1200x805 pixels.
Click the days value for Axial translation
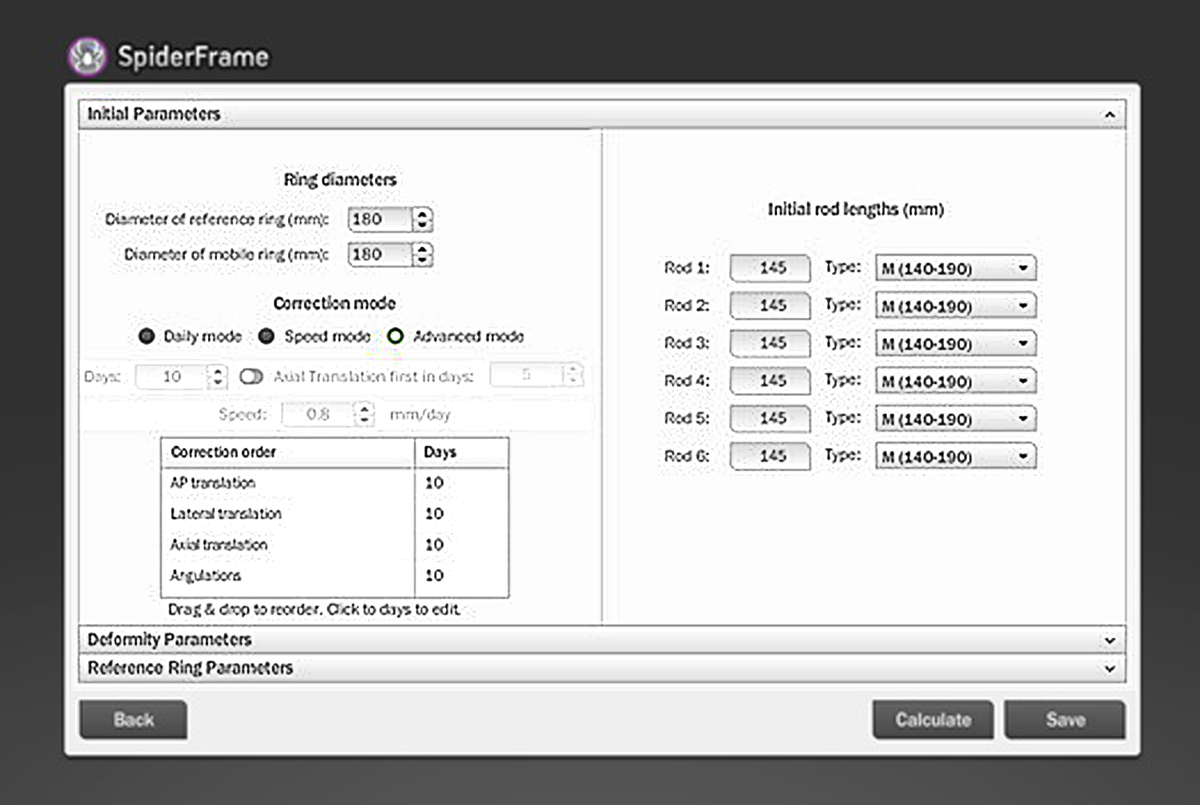[x=434, y=545]
